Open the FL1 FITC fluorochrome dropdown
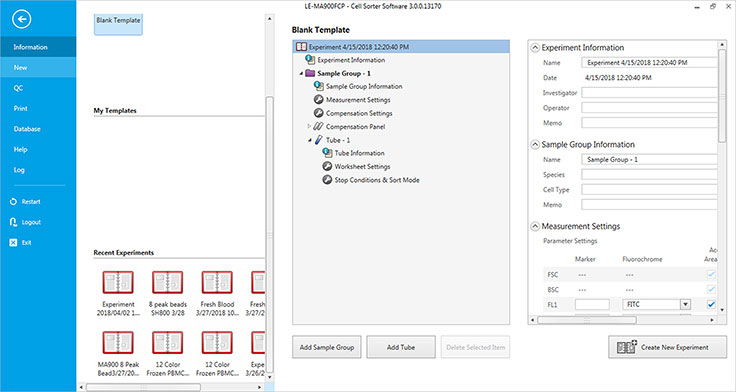 [x=685, y=304]
